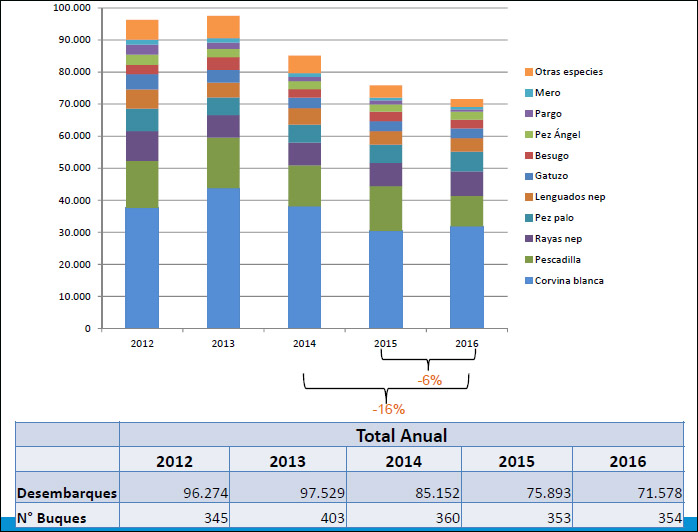Image resolution: width=698 pixels, height=532 pixels.
Task: Click the Otras especies legend color swatch
Action: (527, 72)
